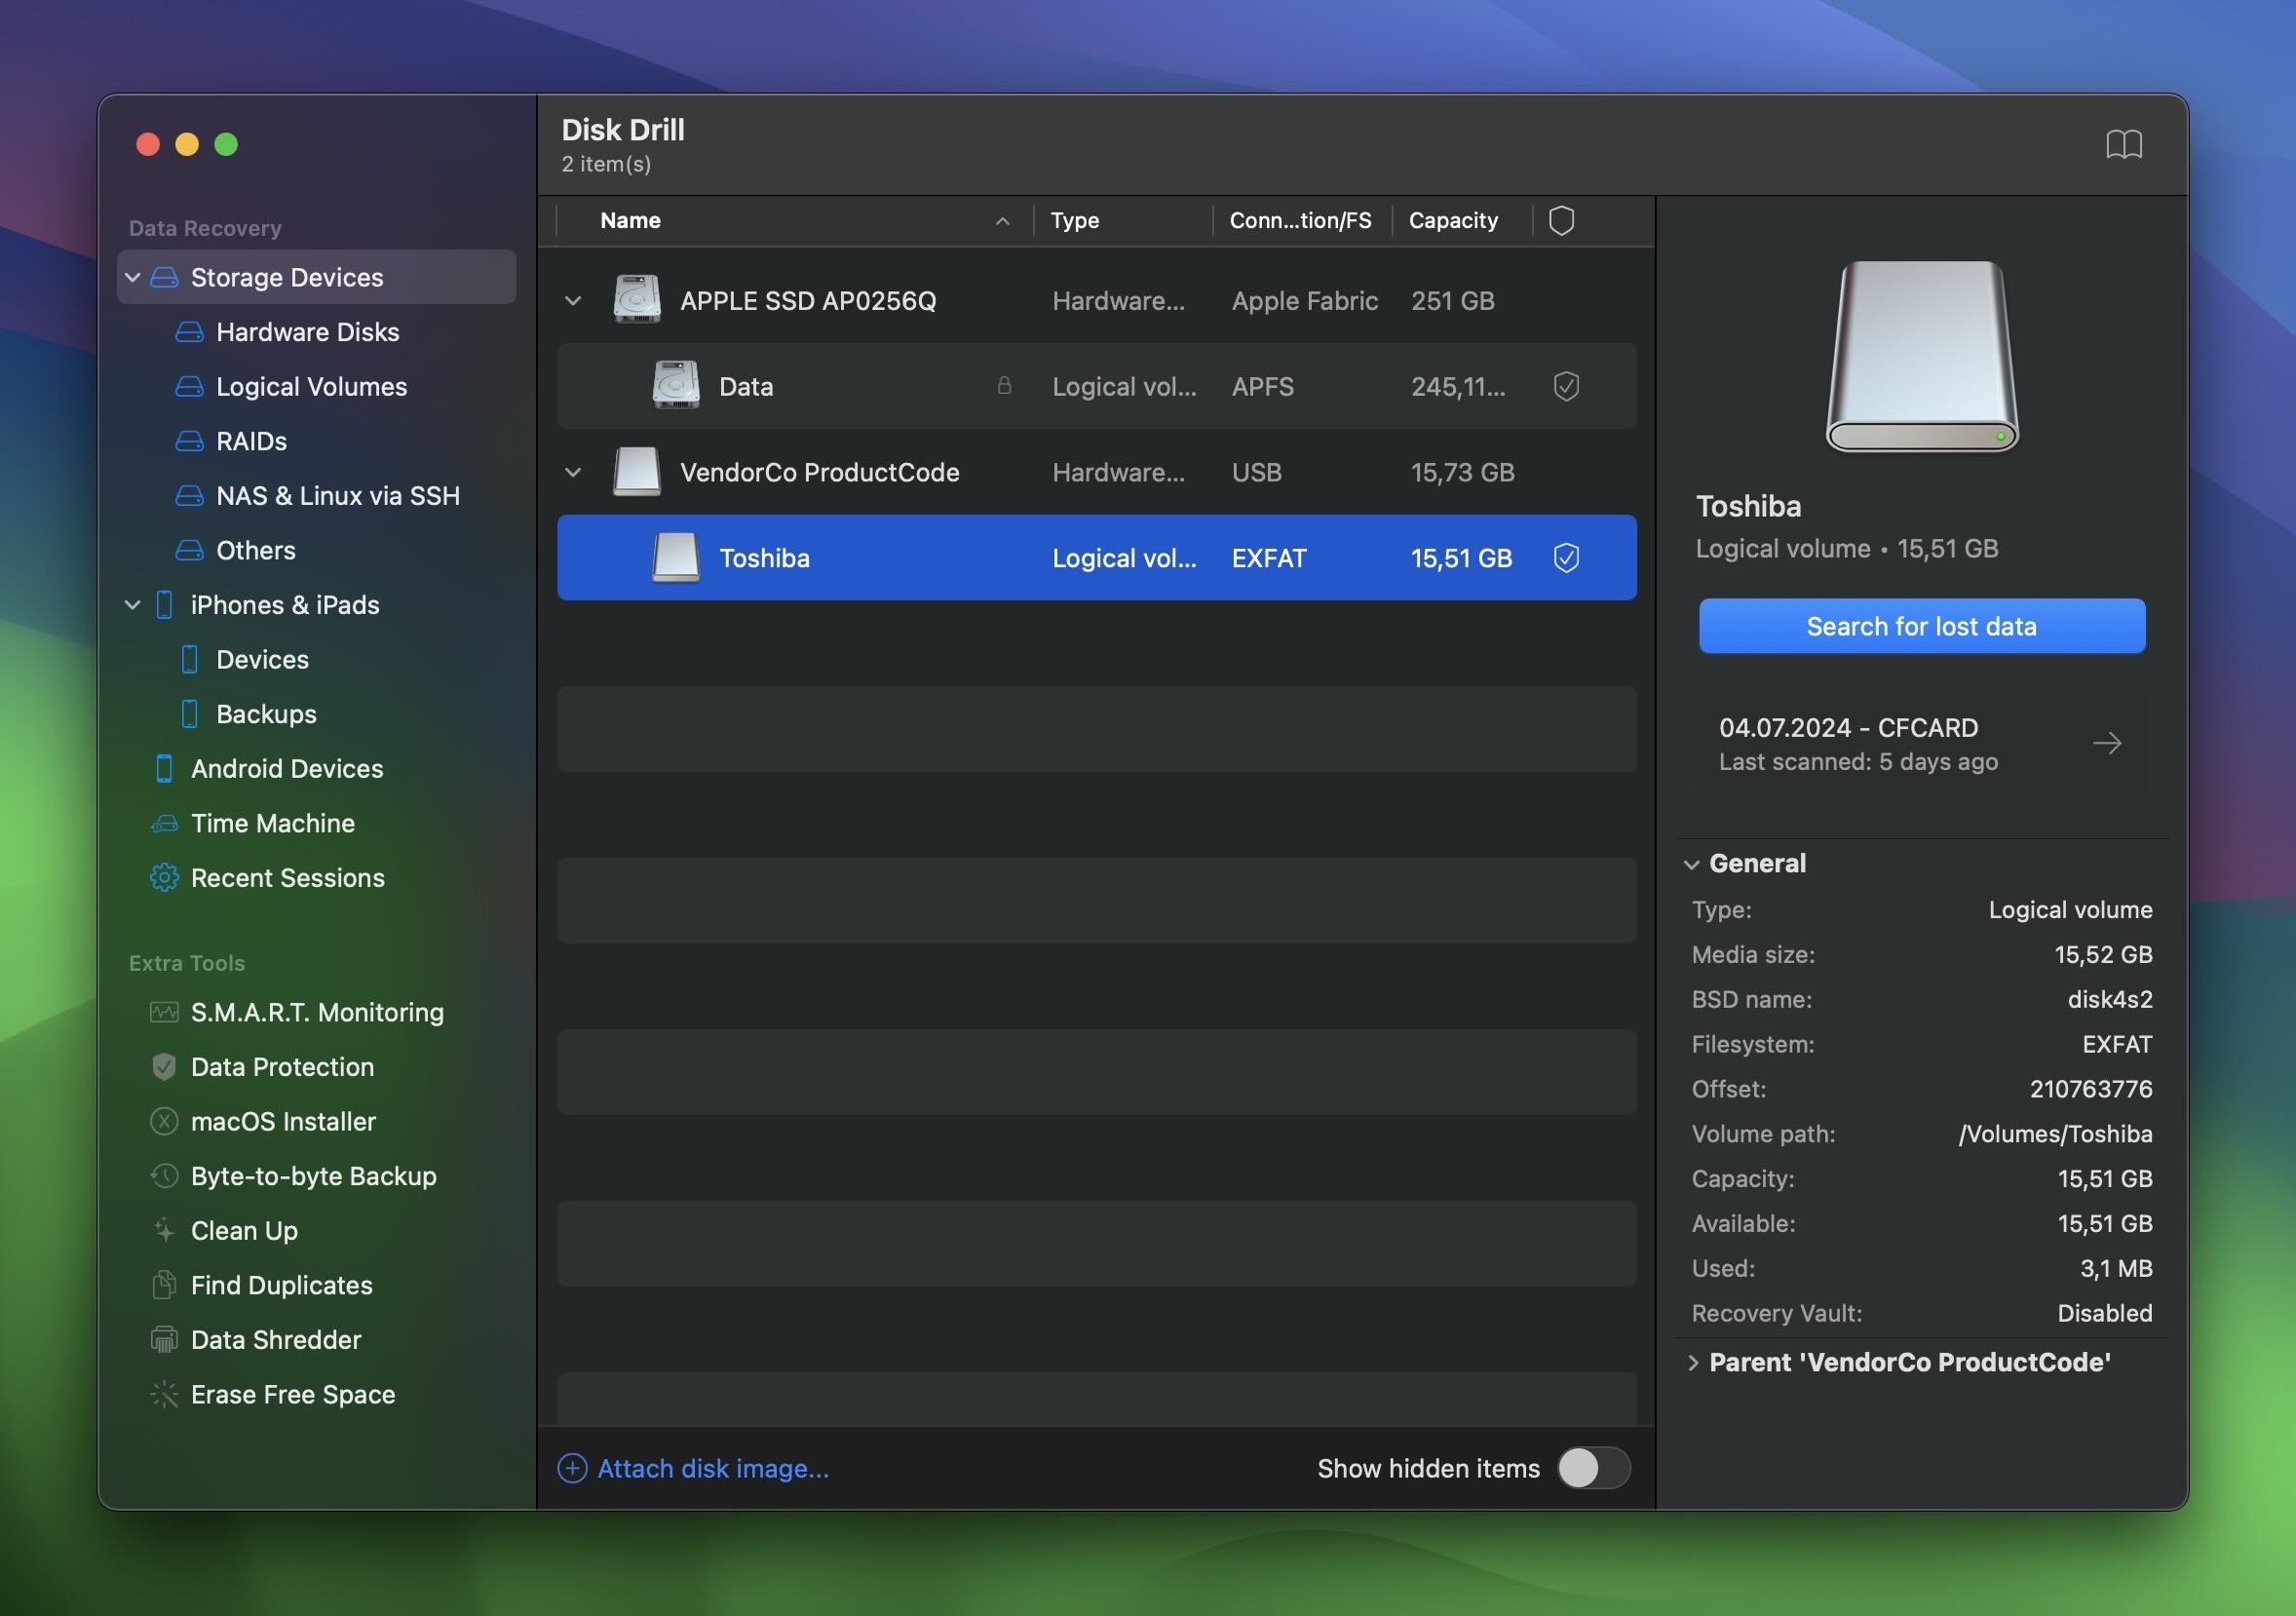Select the Logical Volumes sidebar item
Image resolution: width=2296 pixels, height=1616 pixels.
tap(311, 387)
